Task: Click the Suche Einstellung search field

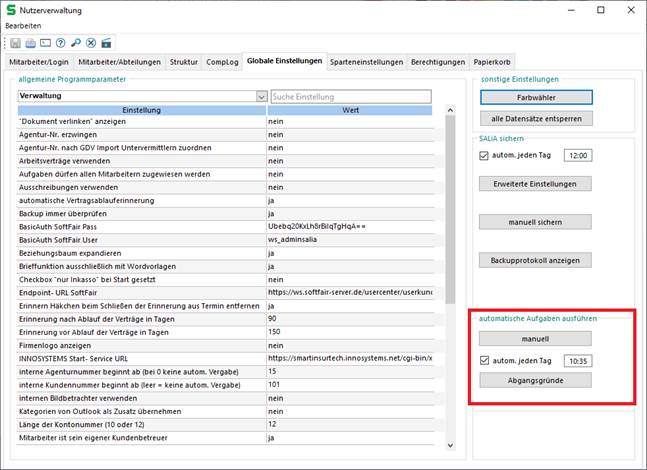Action: (x=350, y=97)
